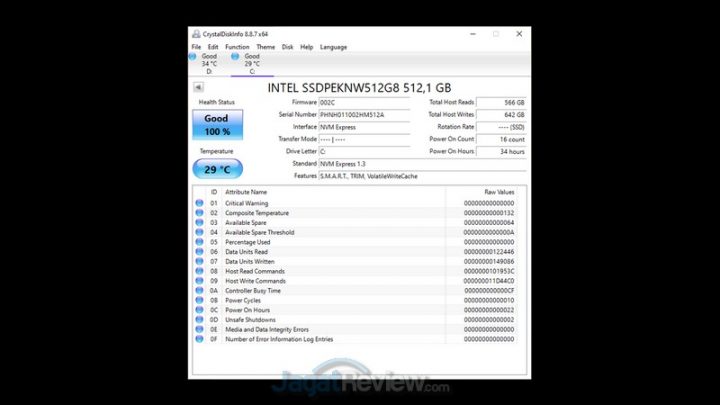This screenshot has width=720, height=405.
Task: Click the status orb beside Critical Warning
Action: (x=199, y=203)
